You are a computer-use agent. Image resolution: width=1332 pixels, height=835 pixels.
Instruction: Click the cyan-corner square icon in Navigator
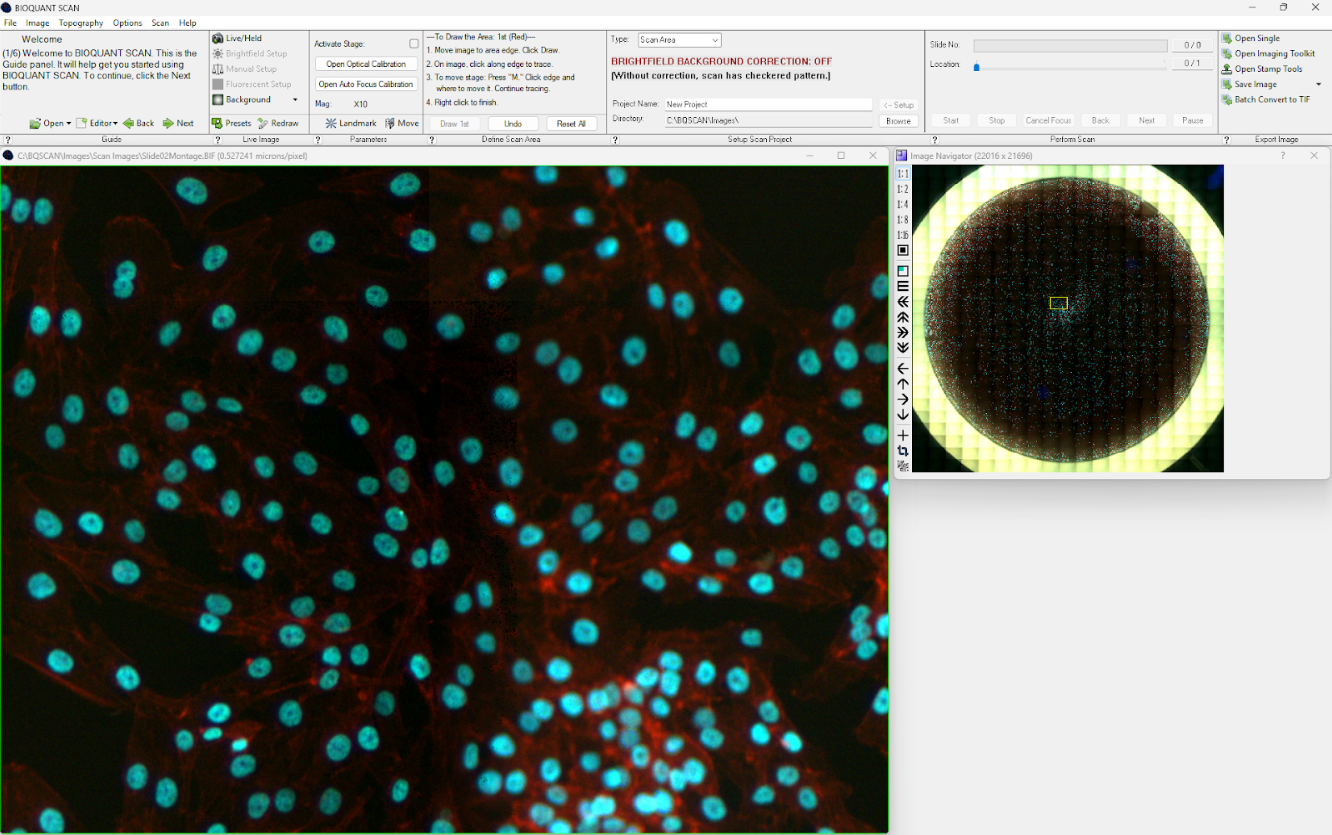[902, 271]
